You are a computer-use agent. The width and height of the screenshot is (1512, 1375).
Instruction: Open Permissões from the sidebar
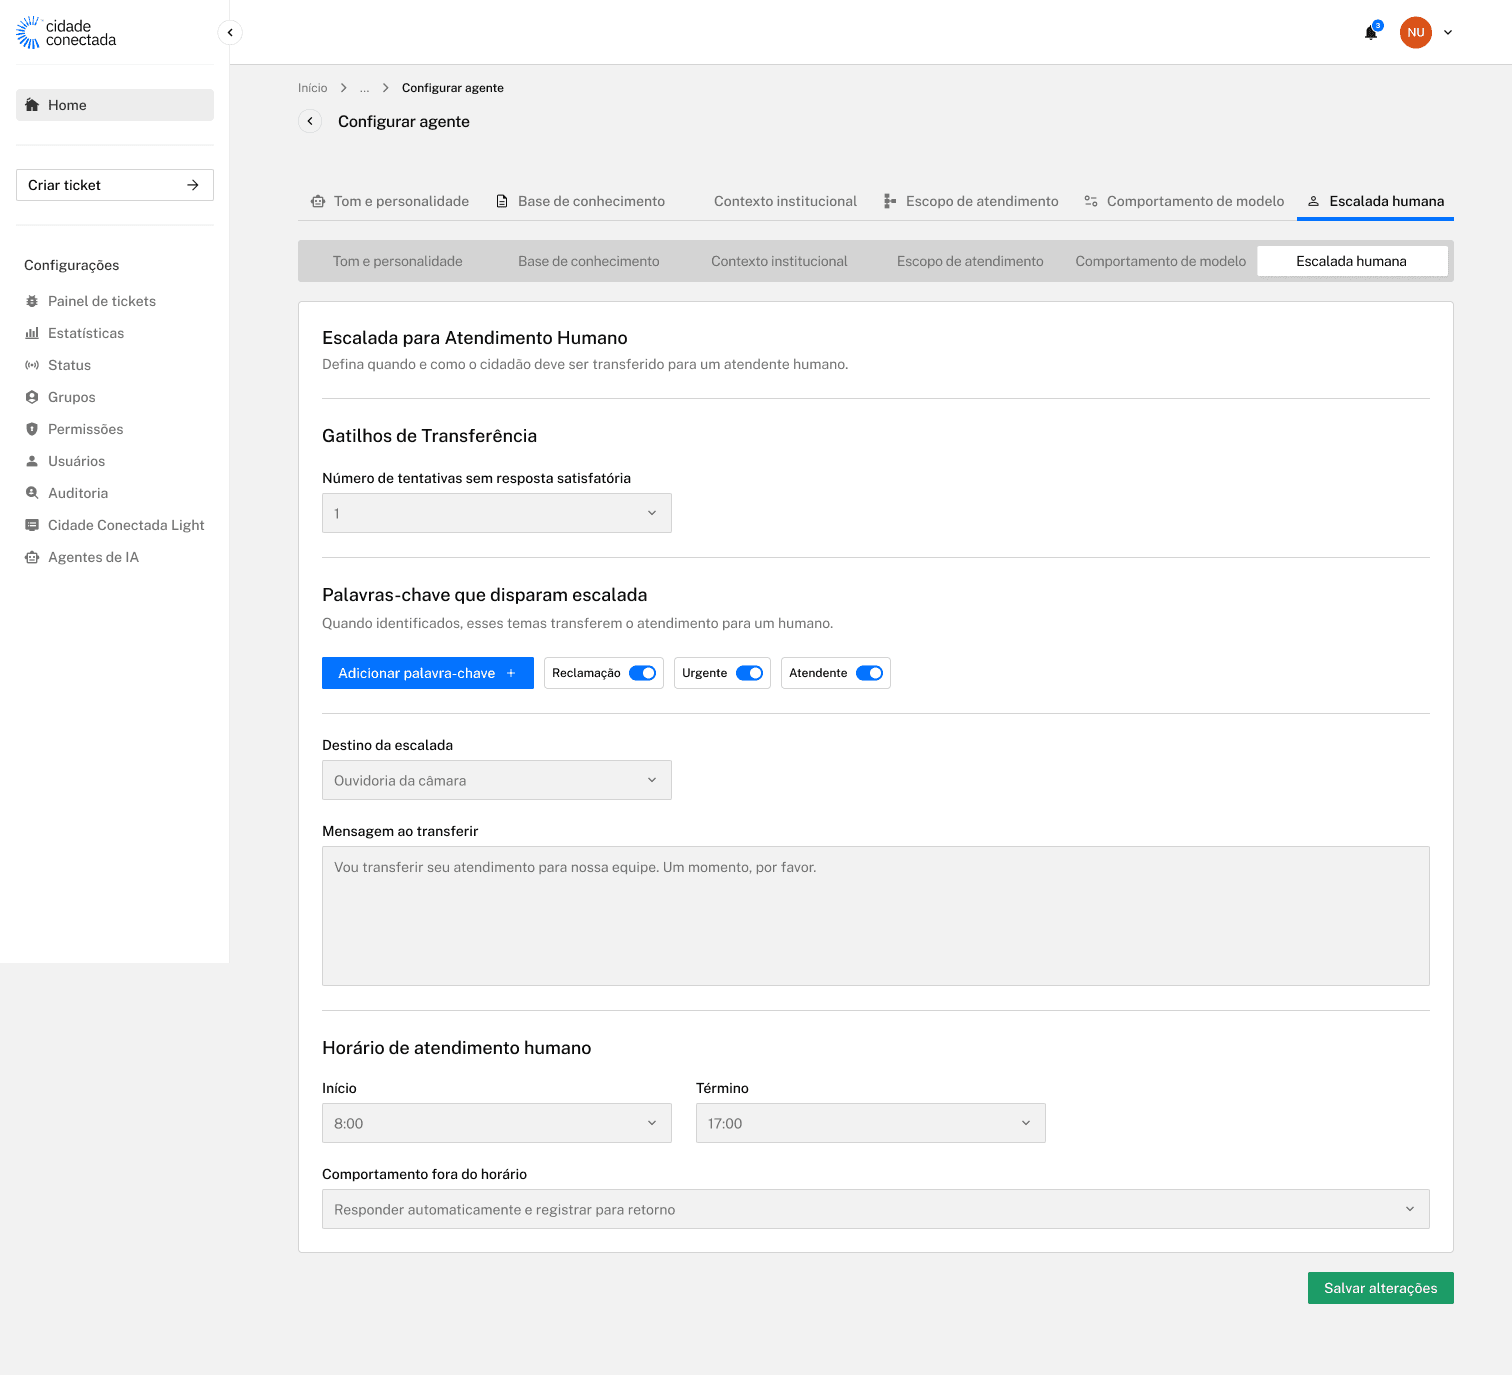click(x=86, y=429)
